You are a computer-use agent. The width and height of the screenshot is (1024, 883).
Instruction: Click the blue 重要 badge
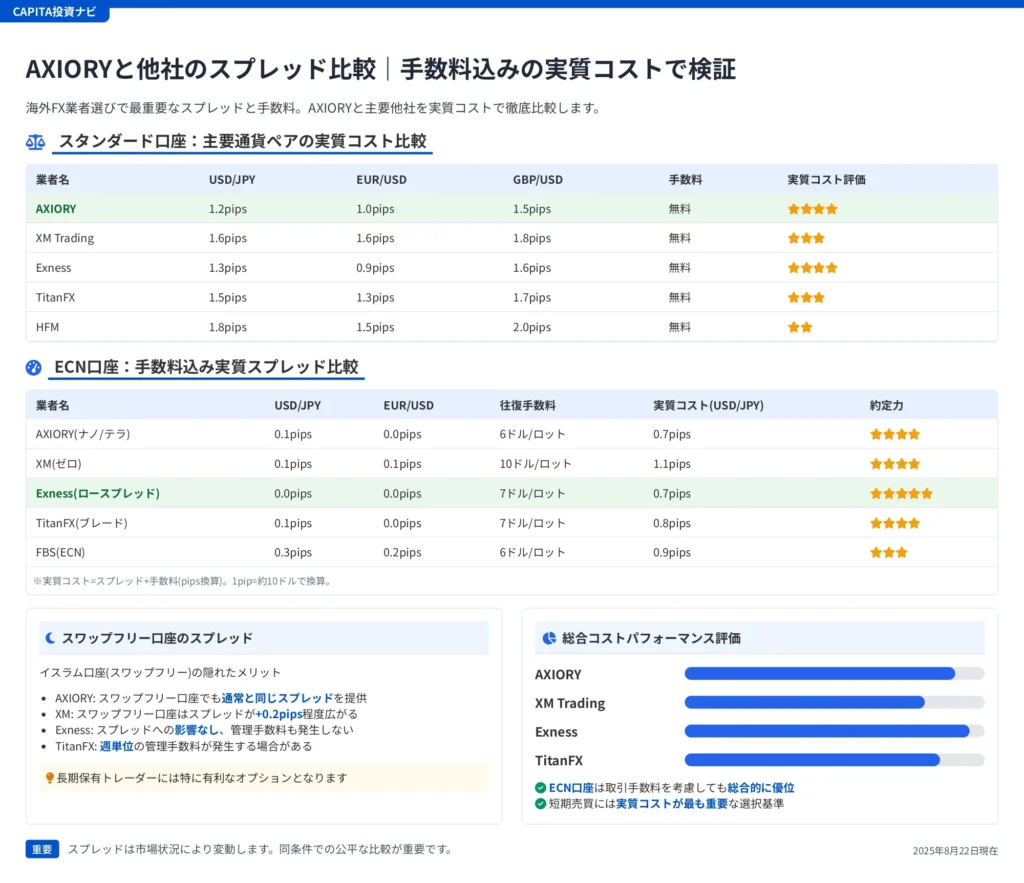tap(42, 849)
